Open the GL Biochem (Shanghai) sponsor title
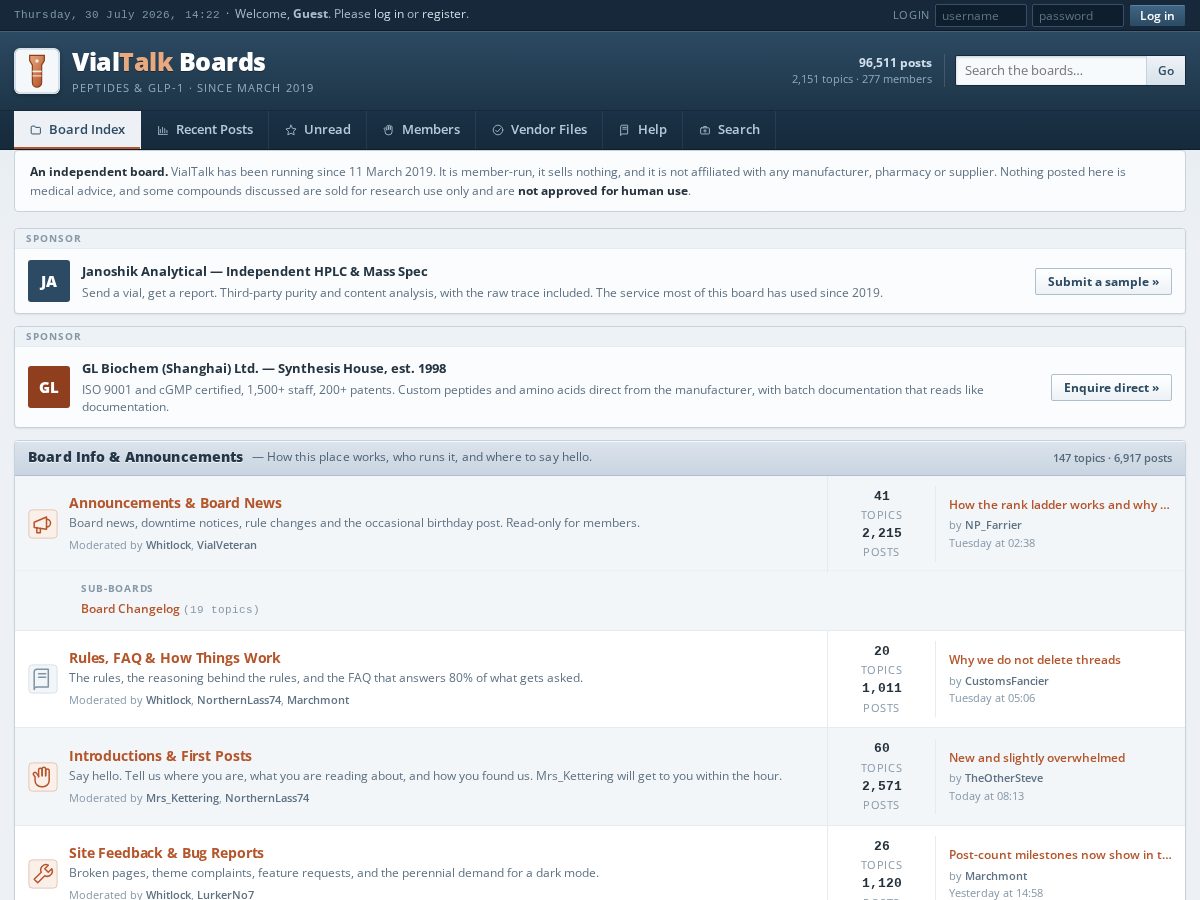The image size is (1200, 900). click(x=264, y=368)
